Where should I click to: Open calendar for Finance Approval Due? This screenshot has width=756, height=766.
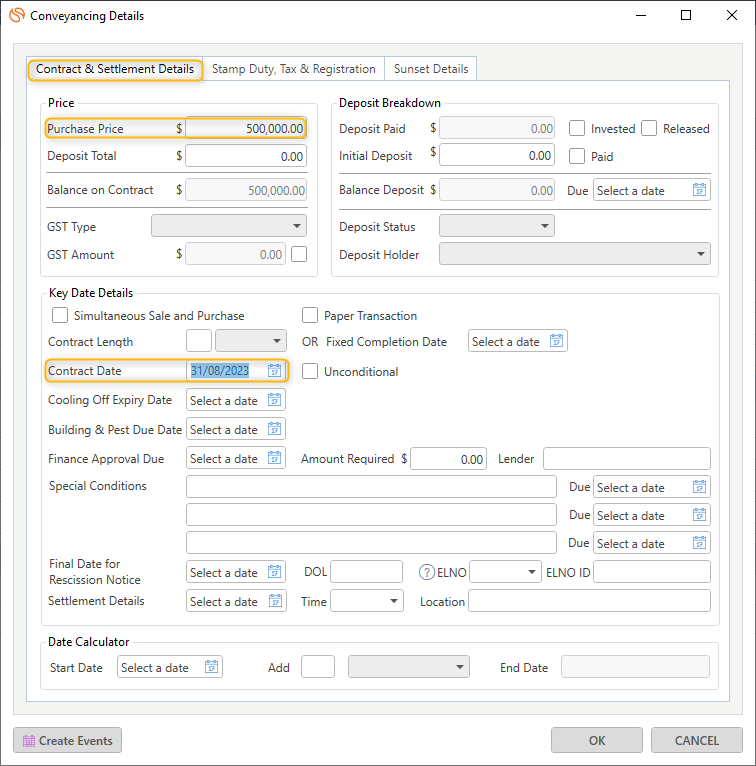point(274,458)
